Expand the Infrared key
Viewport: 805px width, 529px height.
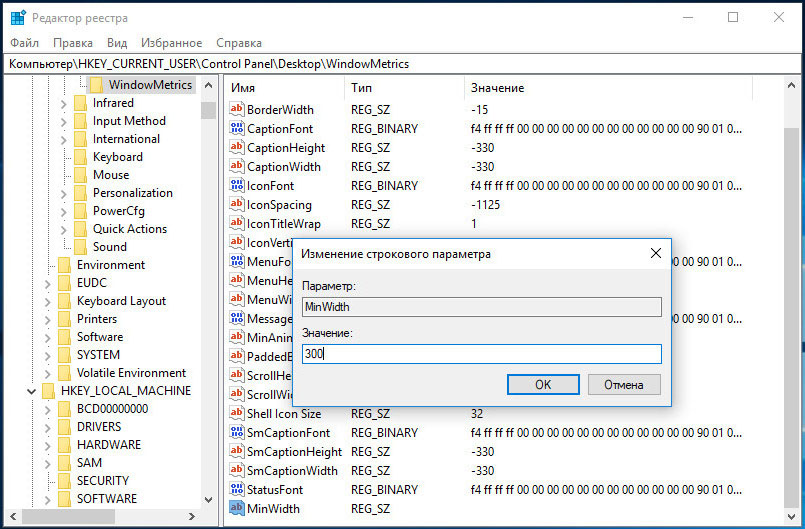[x=63, y=104]
